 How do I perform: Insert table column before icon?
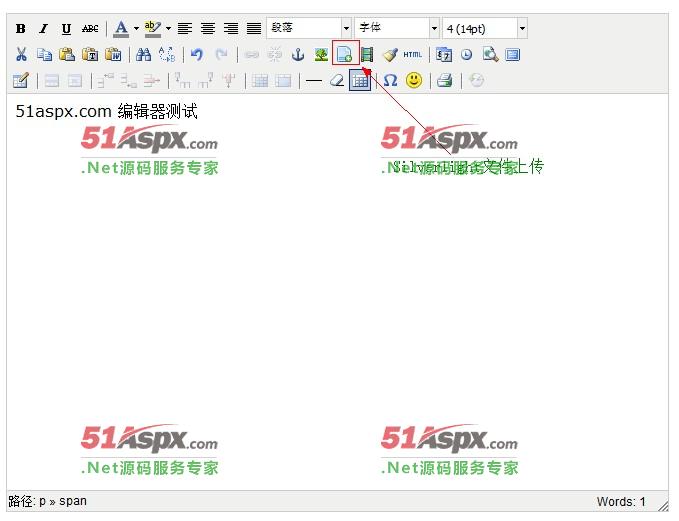(x=182, y=81)
